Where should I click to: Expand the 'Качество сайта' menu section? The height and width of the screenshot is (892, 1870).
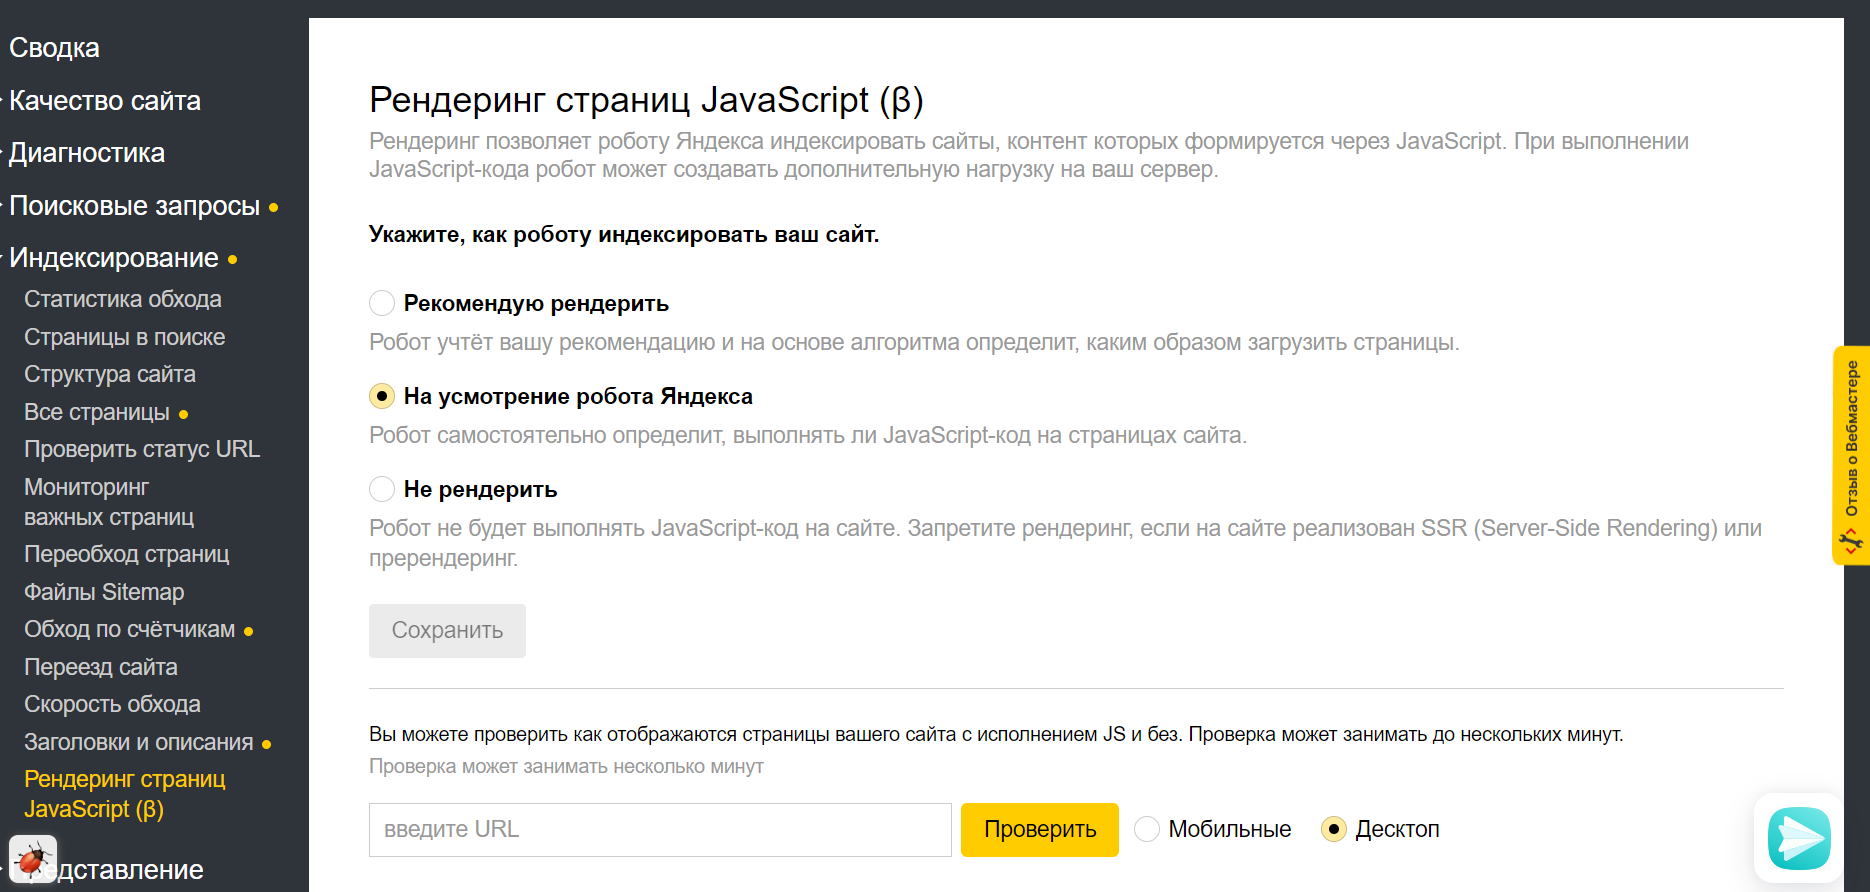click(x=105, y=101)
